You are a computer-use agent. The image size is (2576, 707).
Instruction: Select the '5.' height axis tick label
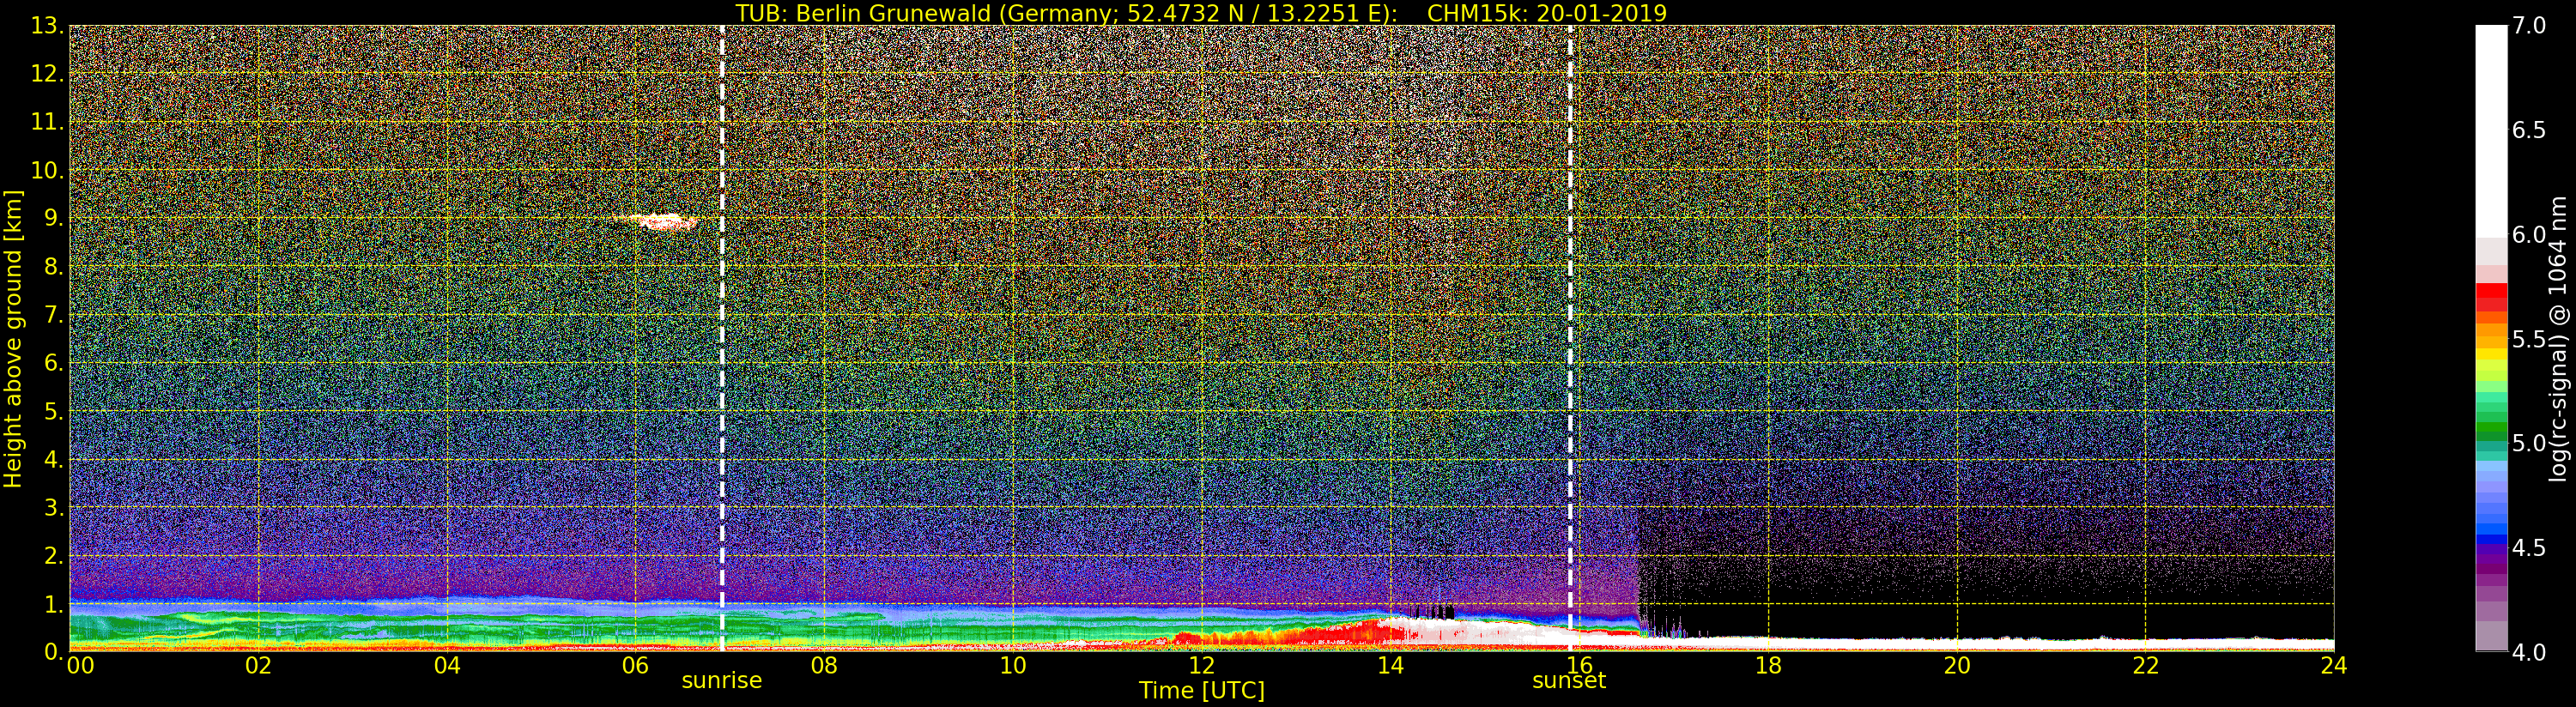pos(54,411)
